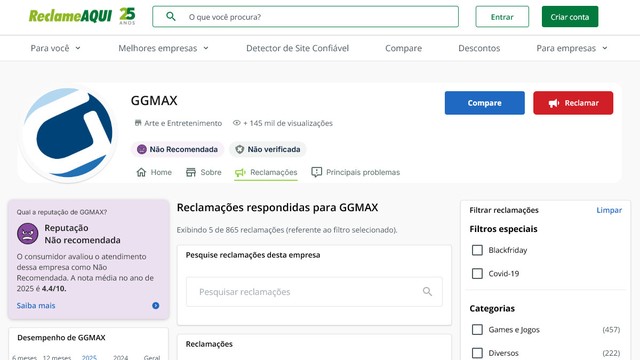Click the red Reclamar button
The height and width of the screenshot is (360, 640).
point(573,103)
